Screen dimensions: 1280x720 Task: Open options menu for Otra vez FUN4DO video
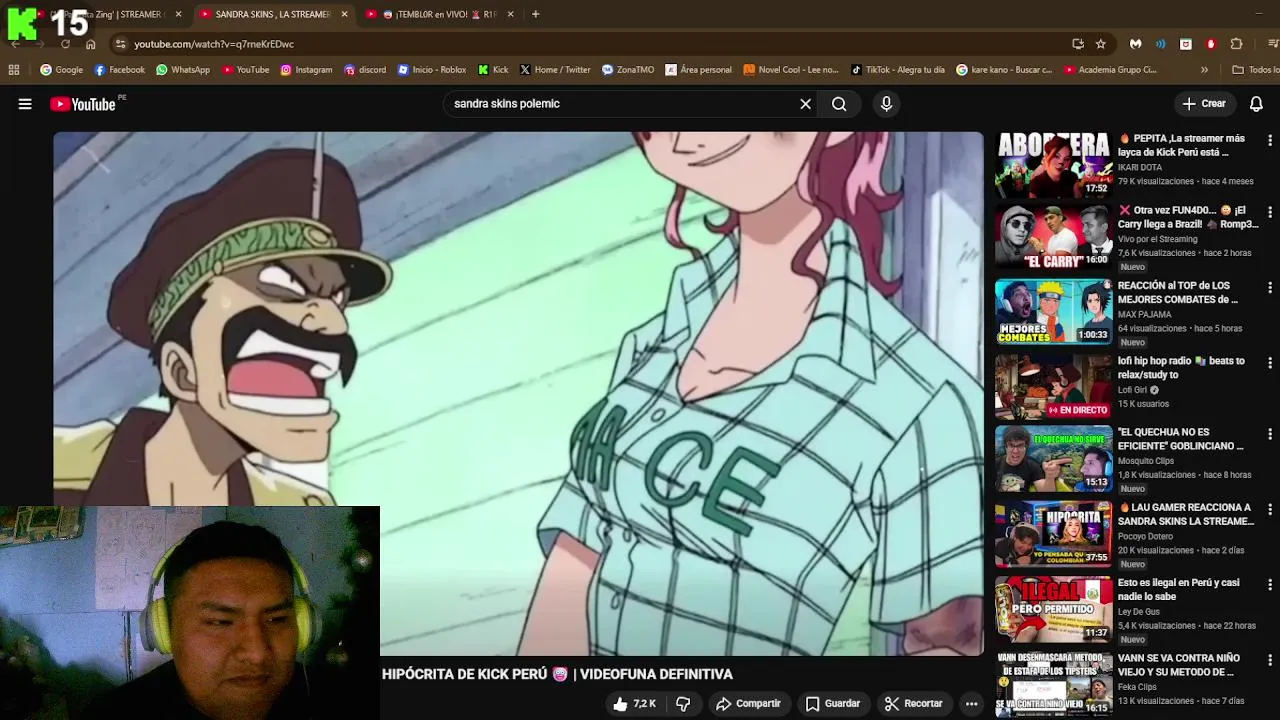point(1270,213)
